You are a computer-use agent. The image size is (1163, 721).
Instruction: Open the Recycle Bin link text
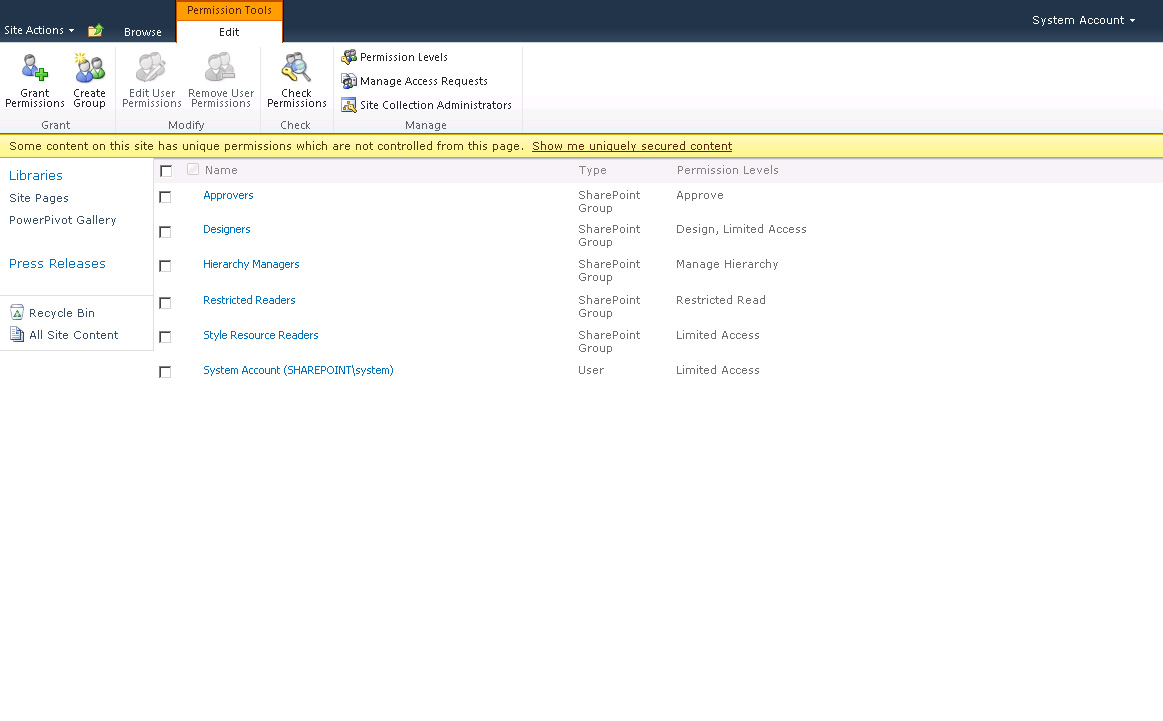(62, 313)
